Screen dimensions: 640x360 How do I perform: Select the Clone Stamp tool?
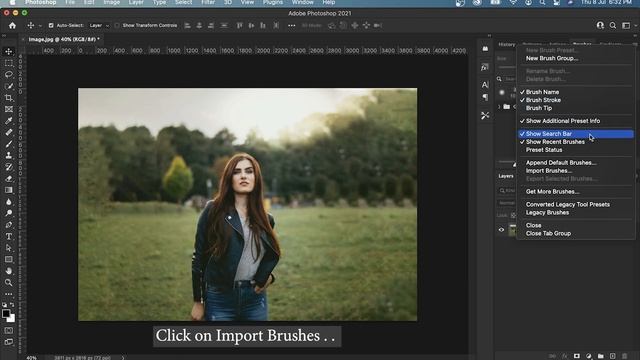[9, 156]
